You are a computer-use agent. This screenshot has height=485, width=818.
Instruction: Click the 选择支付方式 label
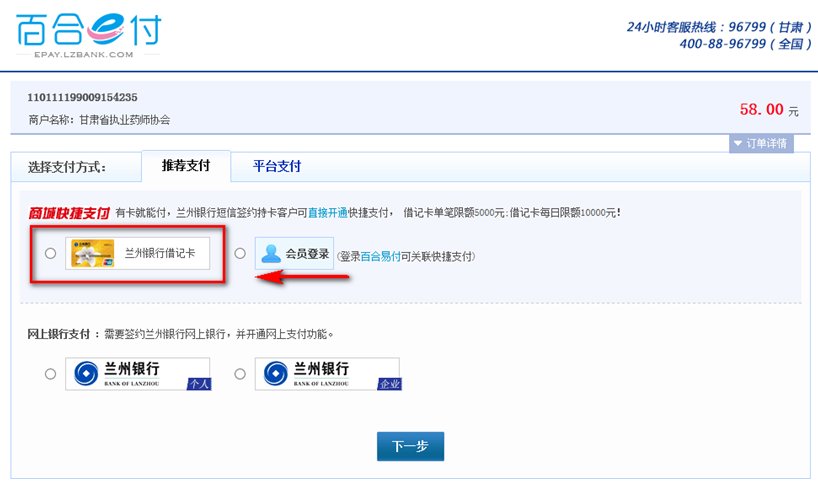coord(67,167)
